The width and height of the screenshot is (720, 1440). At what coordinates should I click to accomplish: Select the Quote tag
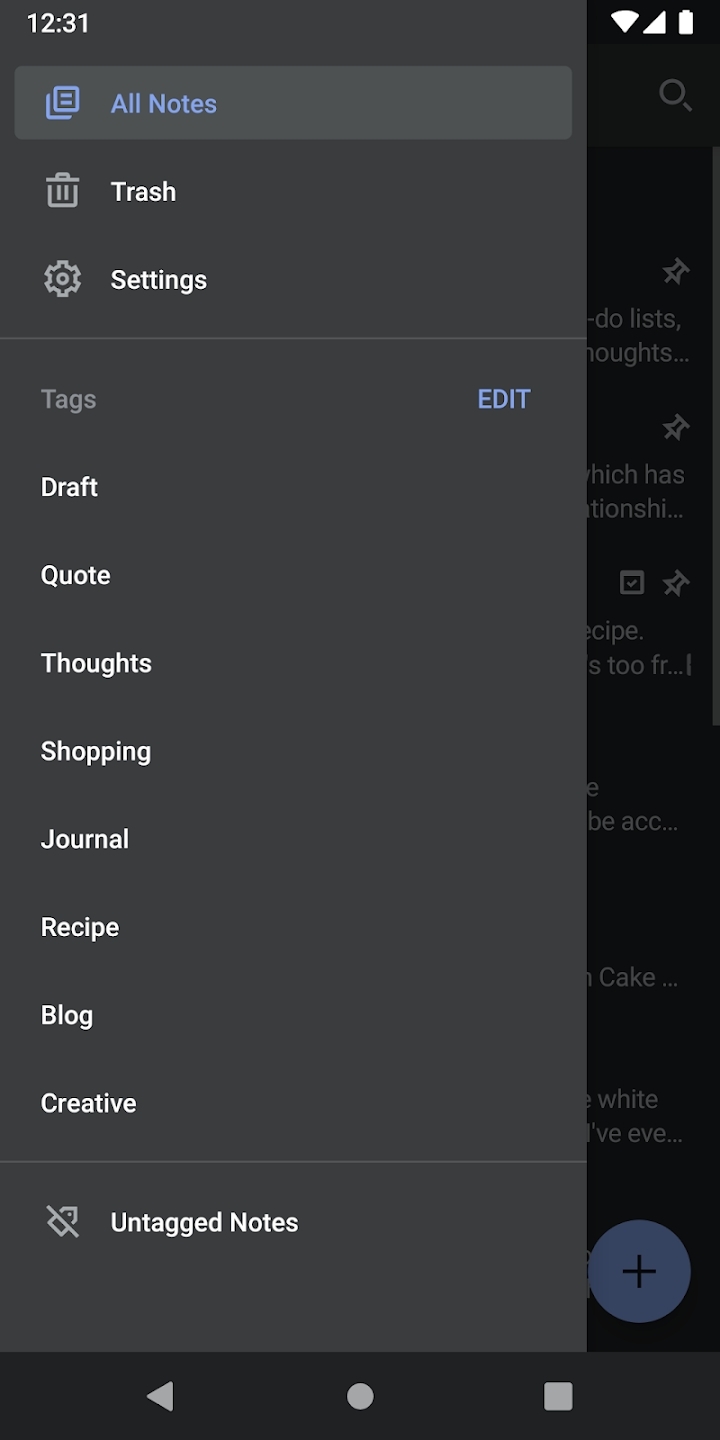76,575
